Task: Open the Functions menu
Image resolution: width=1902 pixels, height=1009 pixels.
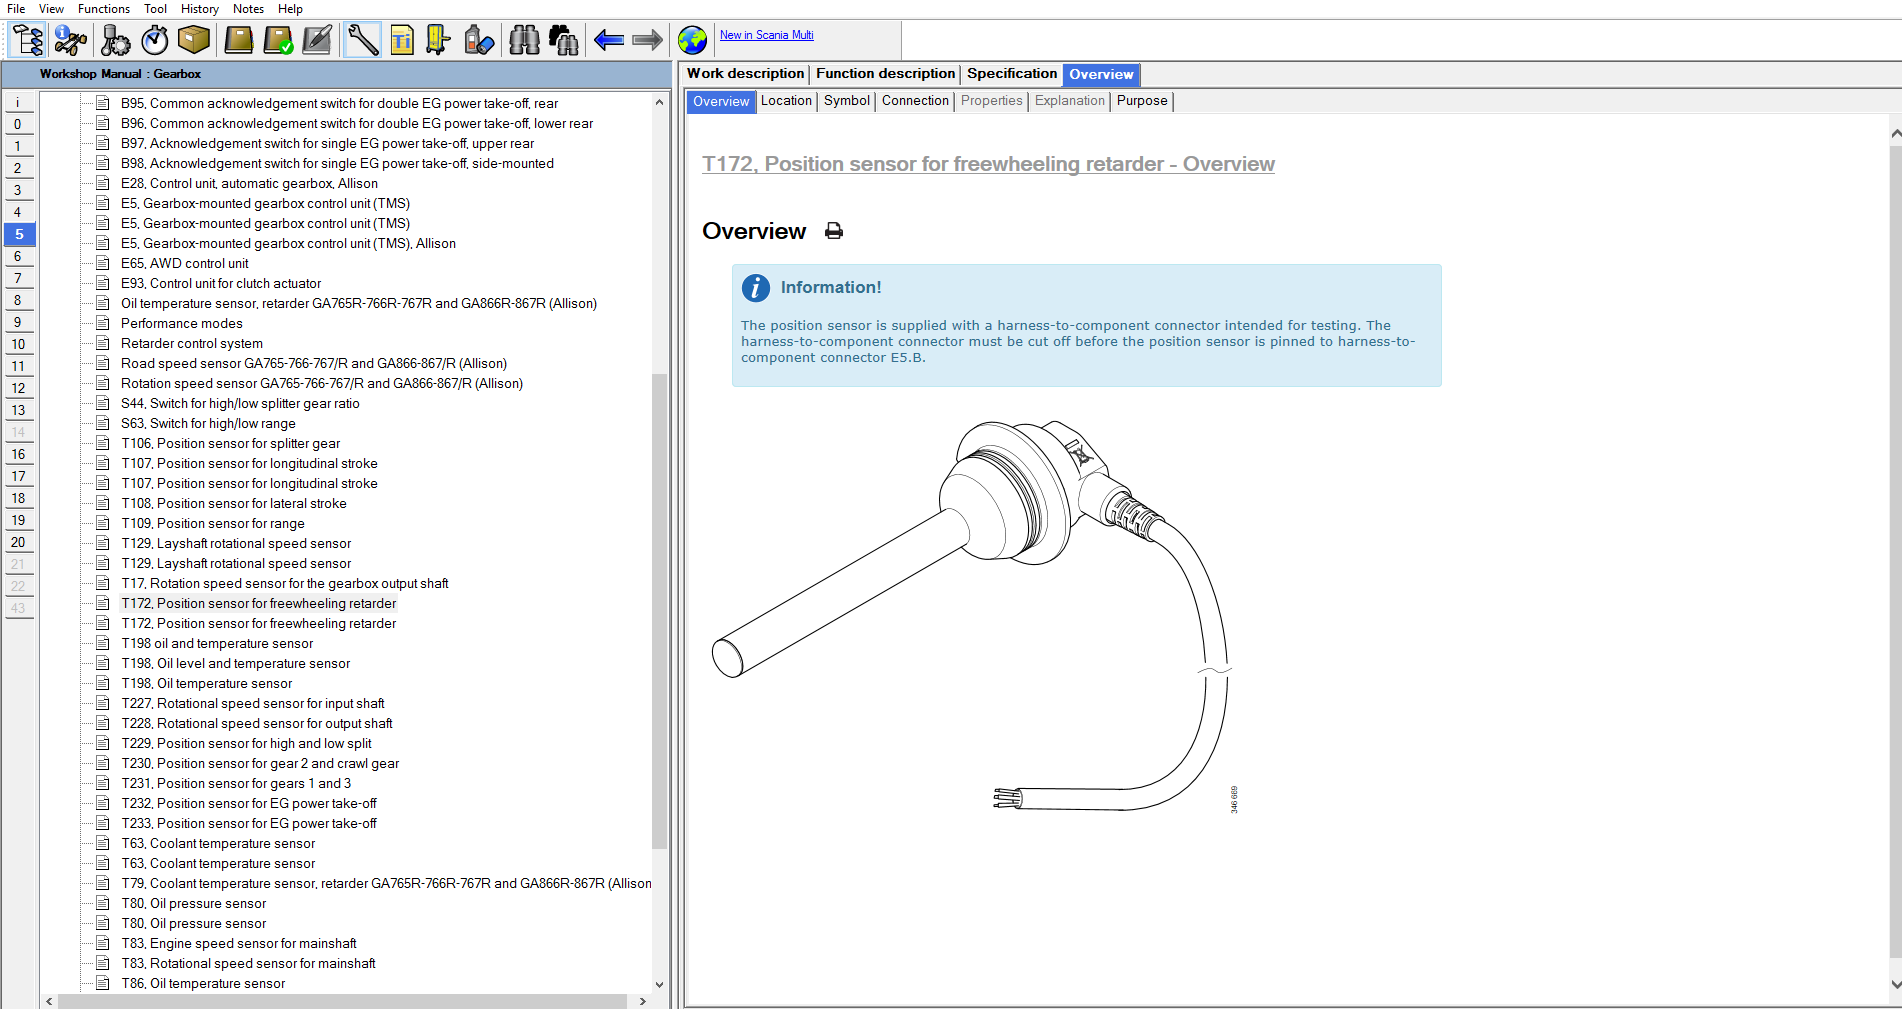Action: [x=104, y=9]
